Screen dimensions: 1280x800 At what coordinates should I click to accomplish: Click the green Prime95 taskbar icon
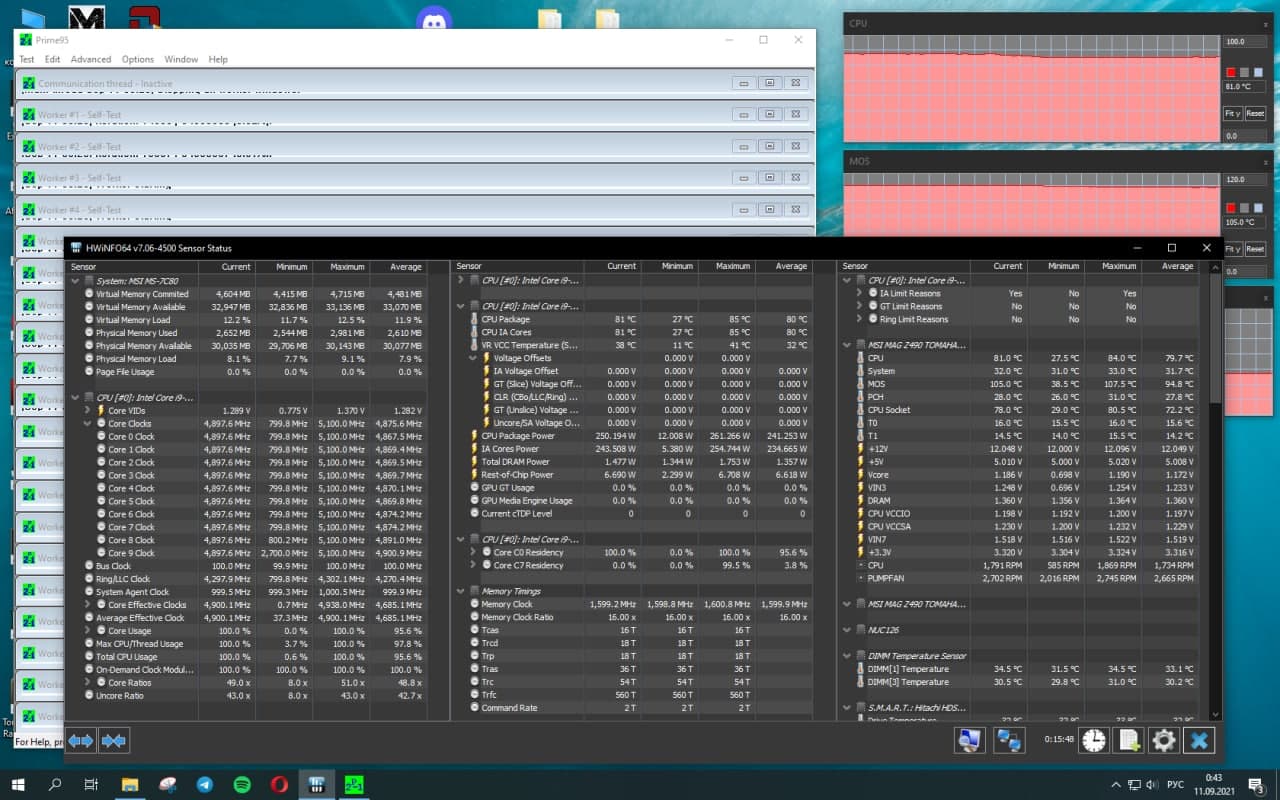[x=354, y=784]
